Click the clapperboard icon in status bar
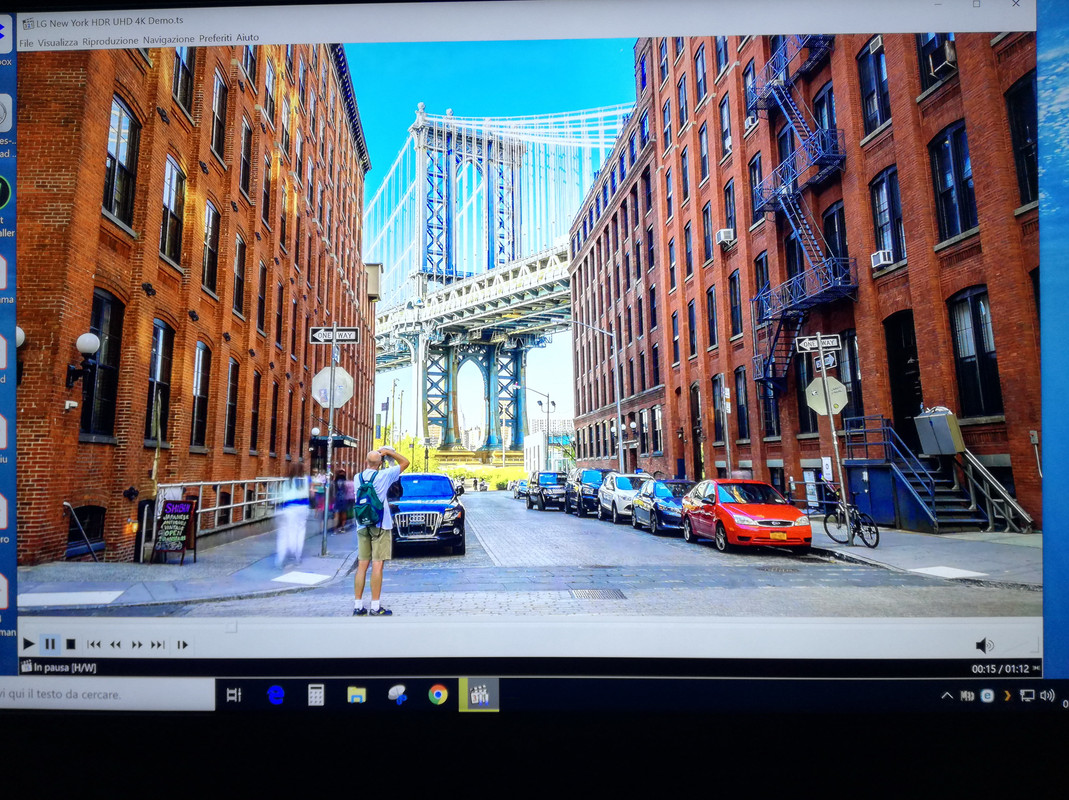Viewport: 1069px width, 800px height. [27, 666]
